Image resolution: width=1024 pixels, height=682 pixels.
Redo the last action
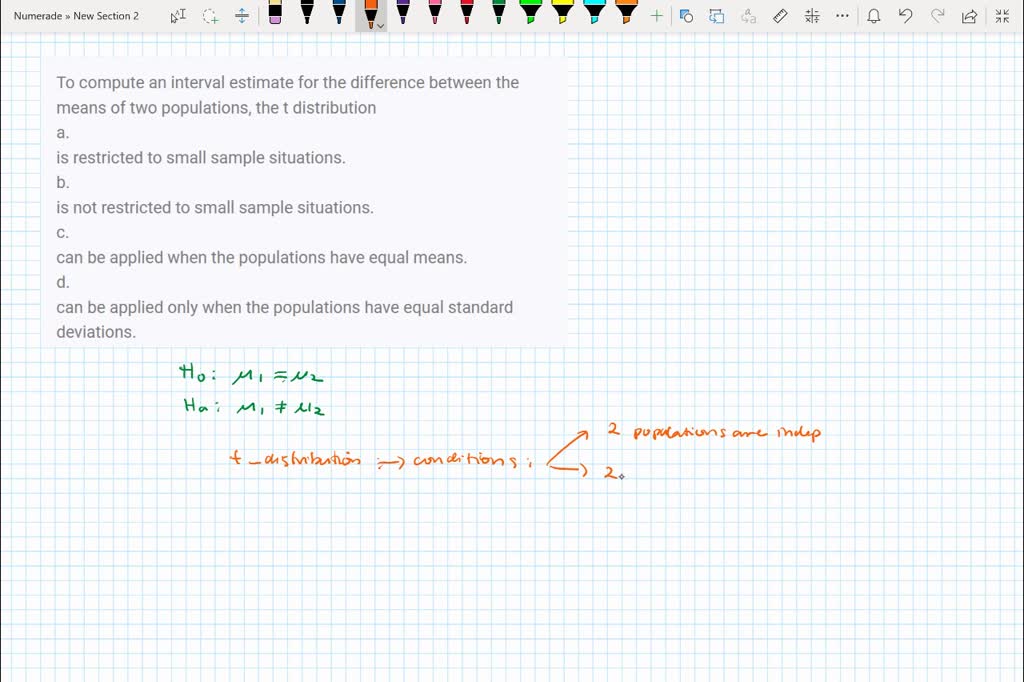[x=937, y=16]
